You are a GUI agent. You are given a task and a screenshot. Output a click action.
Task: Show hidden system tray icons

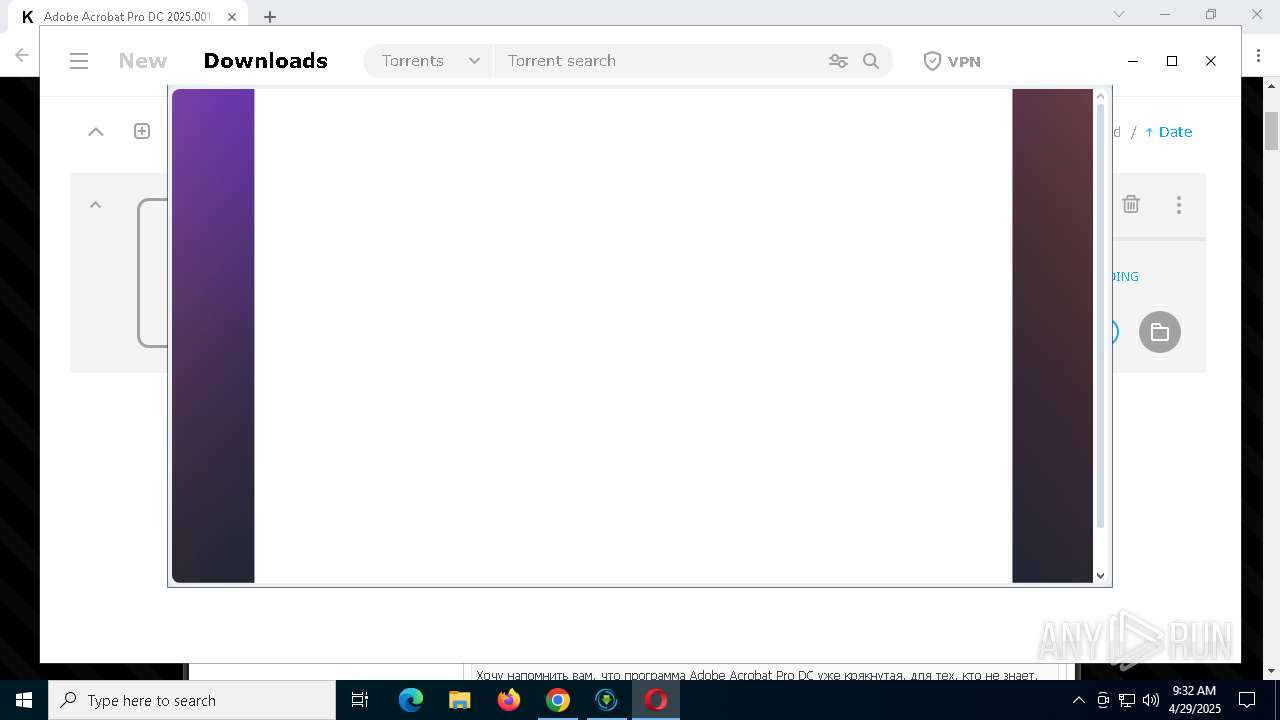click(x=1079, y=700)
